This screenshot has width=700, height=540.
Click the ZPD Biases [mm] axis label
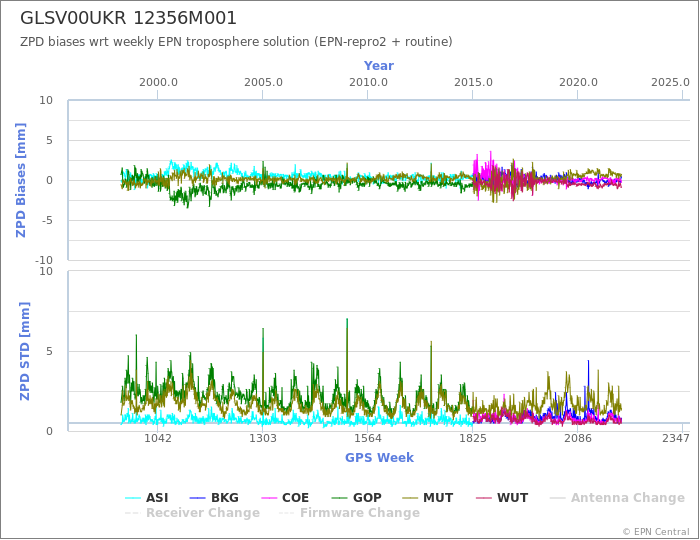pyautogui.click(x=21, y=180)
